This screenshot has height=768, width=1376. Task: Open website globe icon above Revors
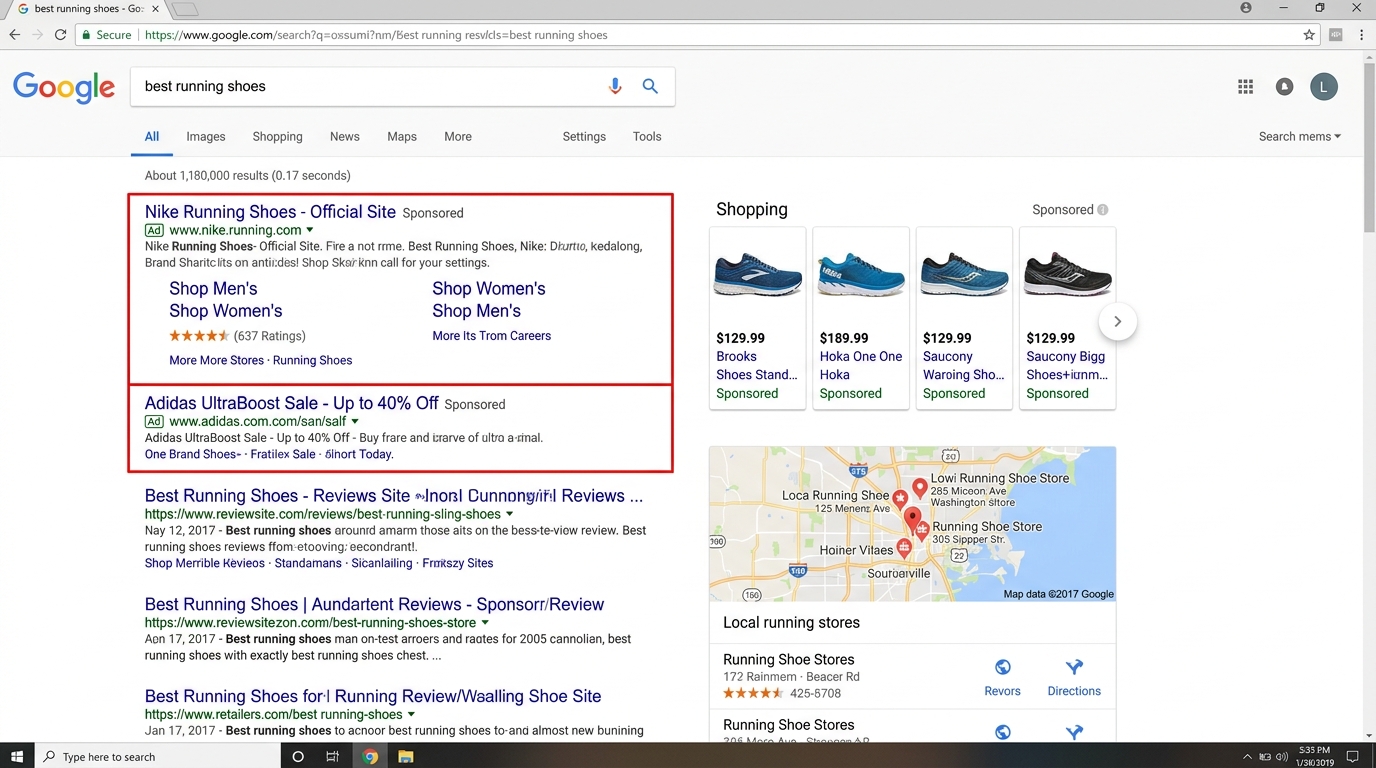1002,667
